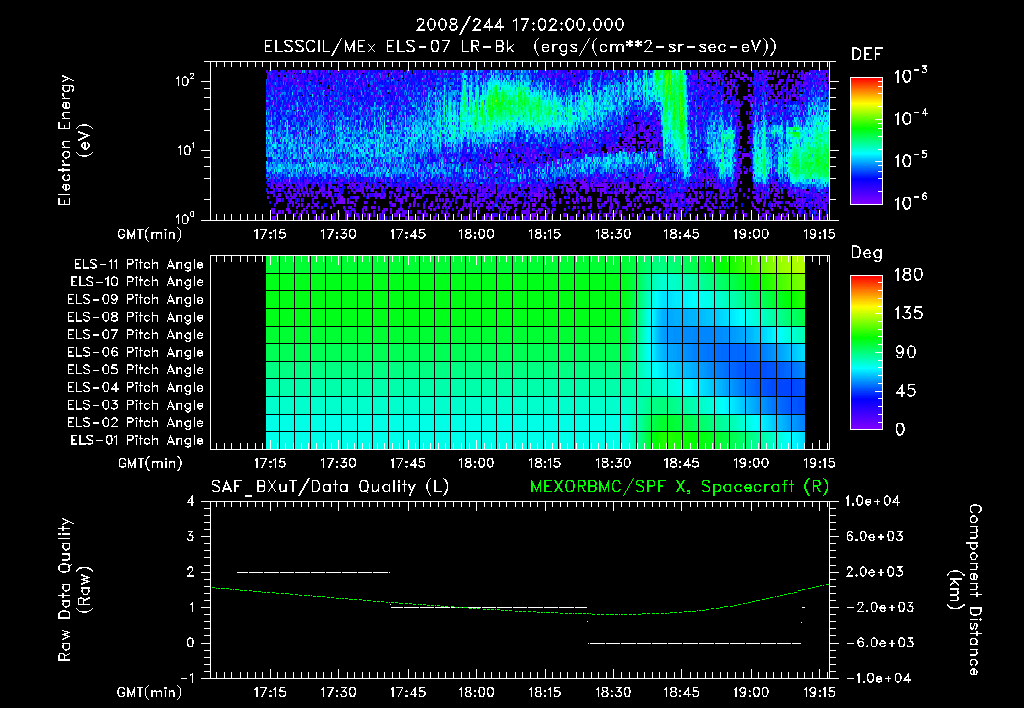Screen dimensions: 1024x708
Task: Click the 135 value on Deg scale
Action: pyautogui.click(x=909, y=314)
